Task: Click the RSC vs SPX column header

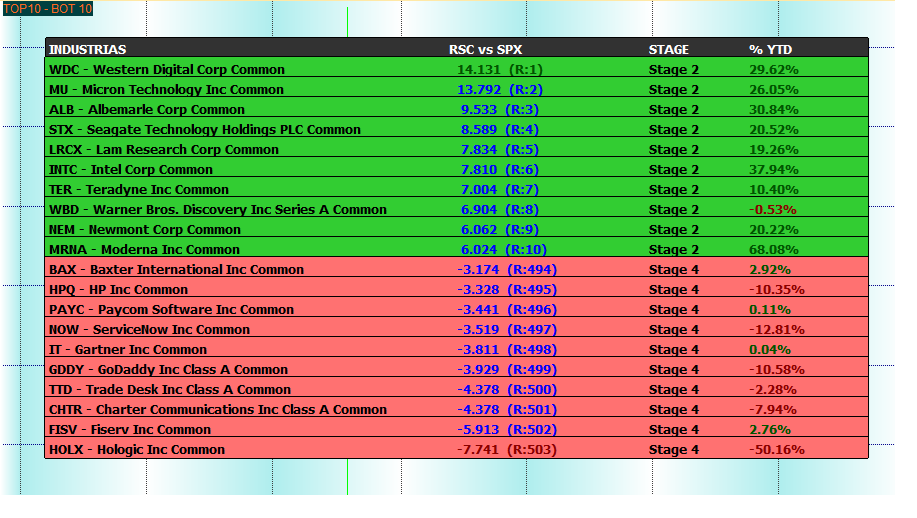Action: tap(485, 50)
